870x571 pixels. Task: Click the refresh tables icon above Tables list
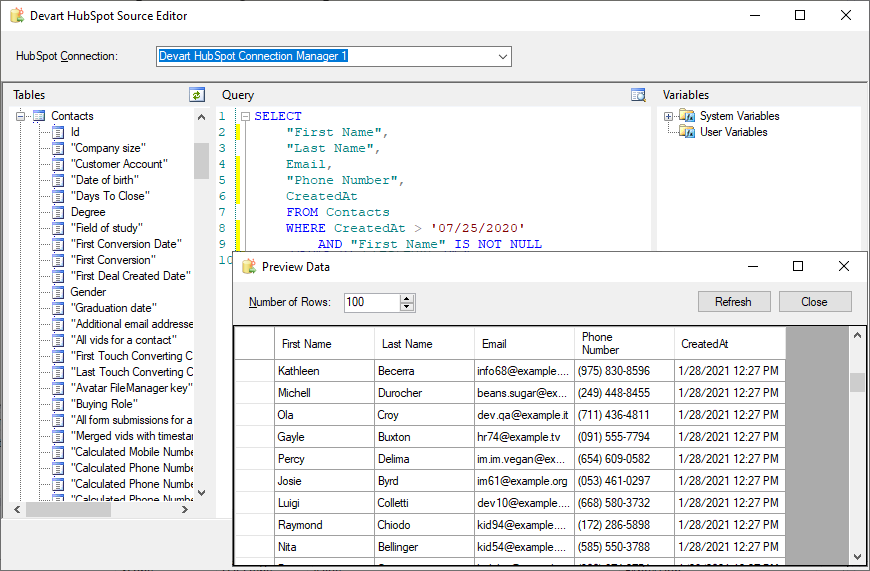[x=197, y=95]
